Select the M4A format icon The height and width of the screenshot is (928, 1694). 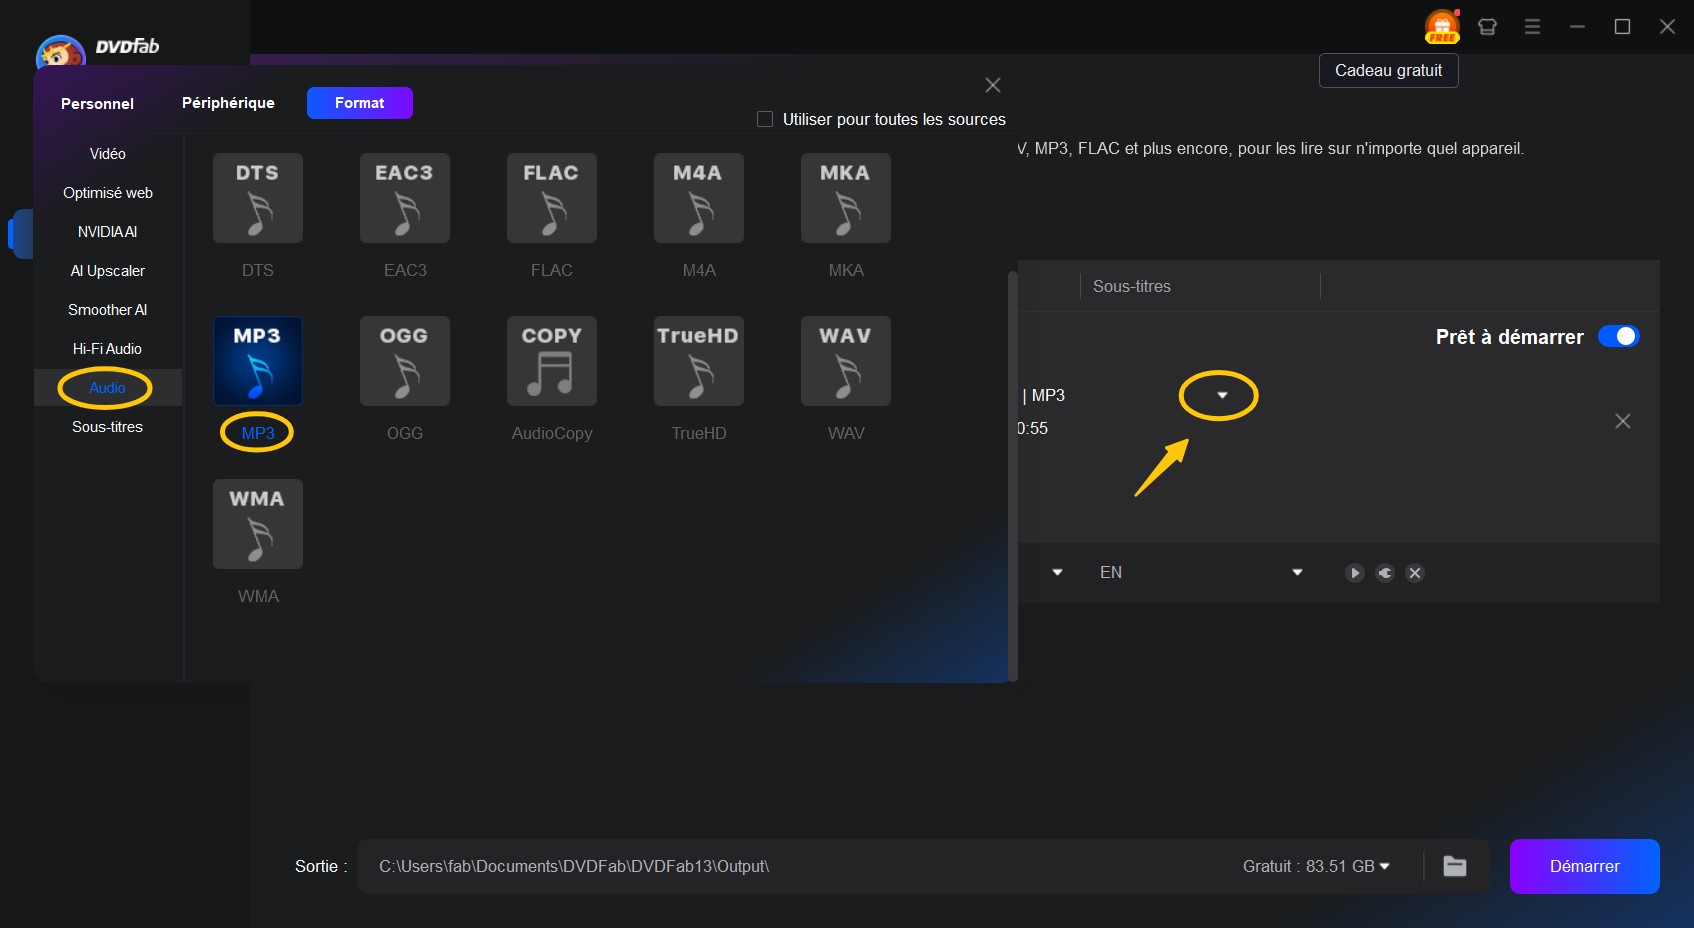point(699,198)
